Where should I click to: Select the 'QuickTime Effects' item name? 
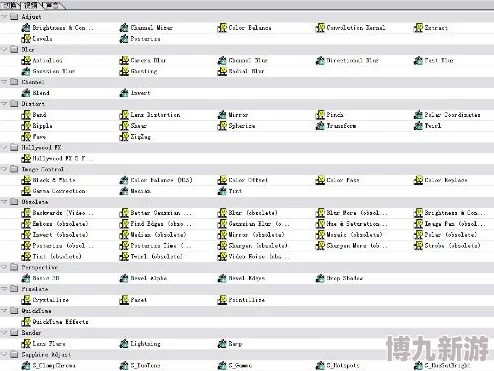click(x=60, y=322)
